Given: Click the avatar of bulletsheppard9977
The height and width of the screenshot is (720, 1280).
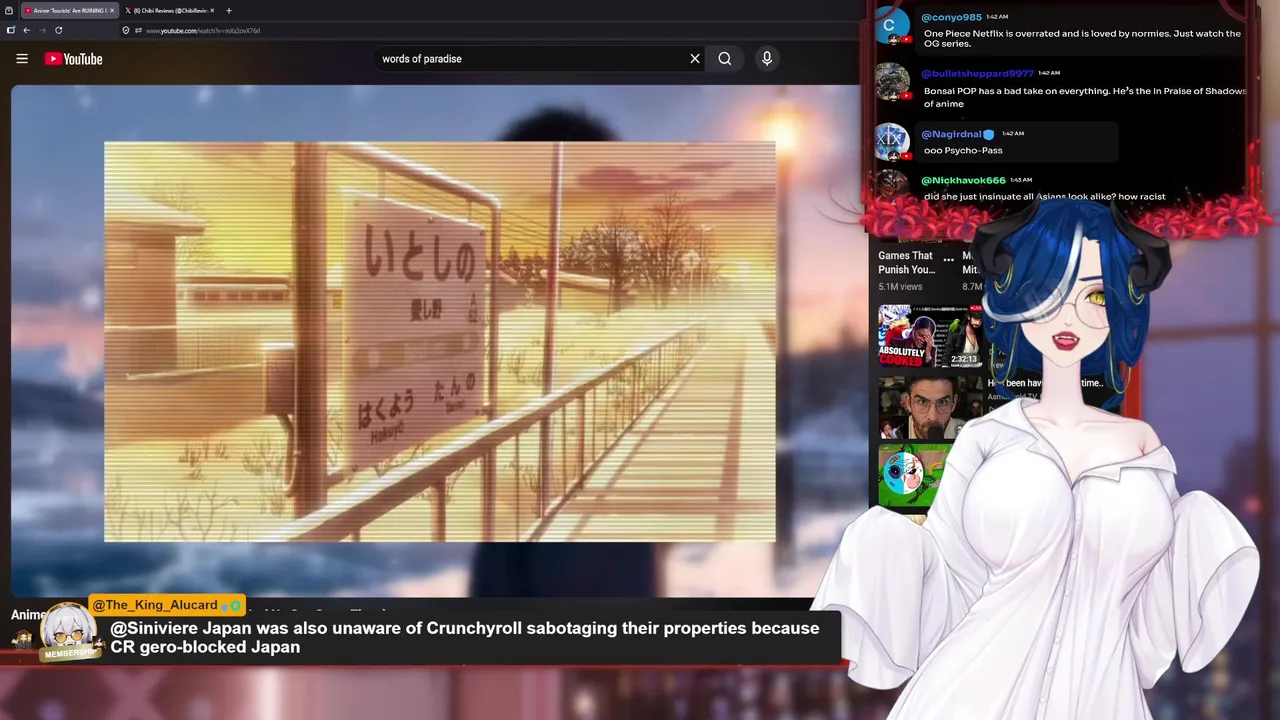Looking at the screenshot, I should tap(892, 82).
